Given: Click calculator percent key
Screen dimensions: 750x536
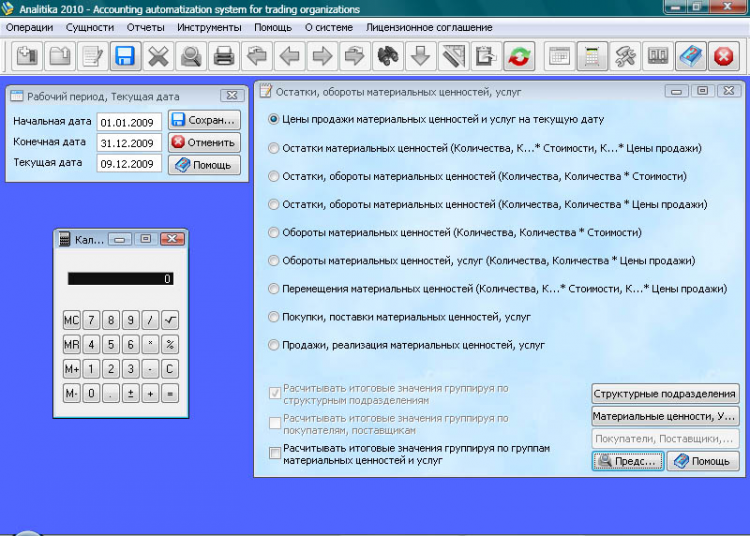Looking at the screenshot, I should click(x=170, y=344).
